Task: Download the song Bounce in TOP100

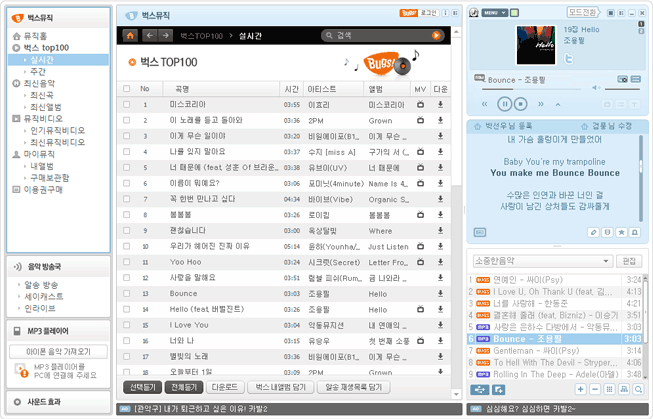Action: [x=440, y=294]
